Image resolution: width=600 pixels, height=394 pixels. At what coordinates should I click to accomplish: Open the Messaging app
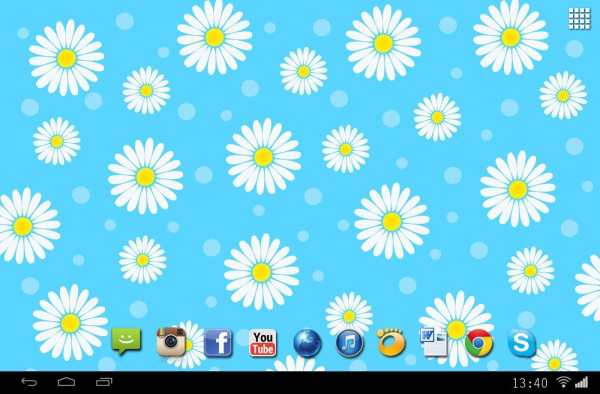click(126, 342)
